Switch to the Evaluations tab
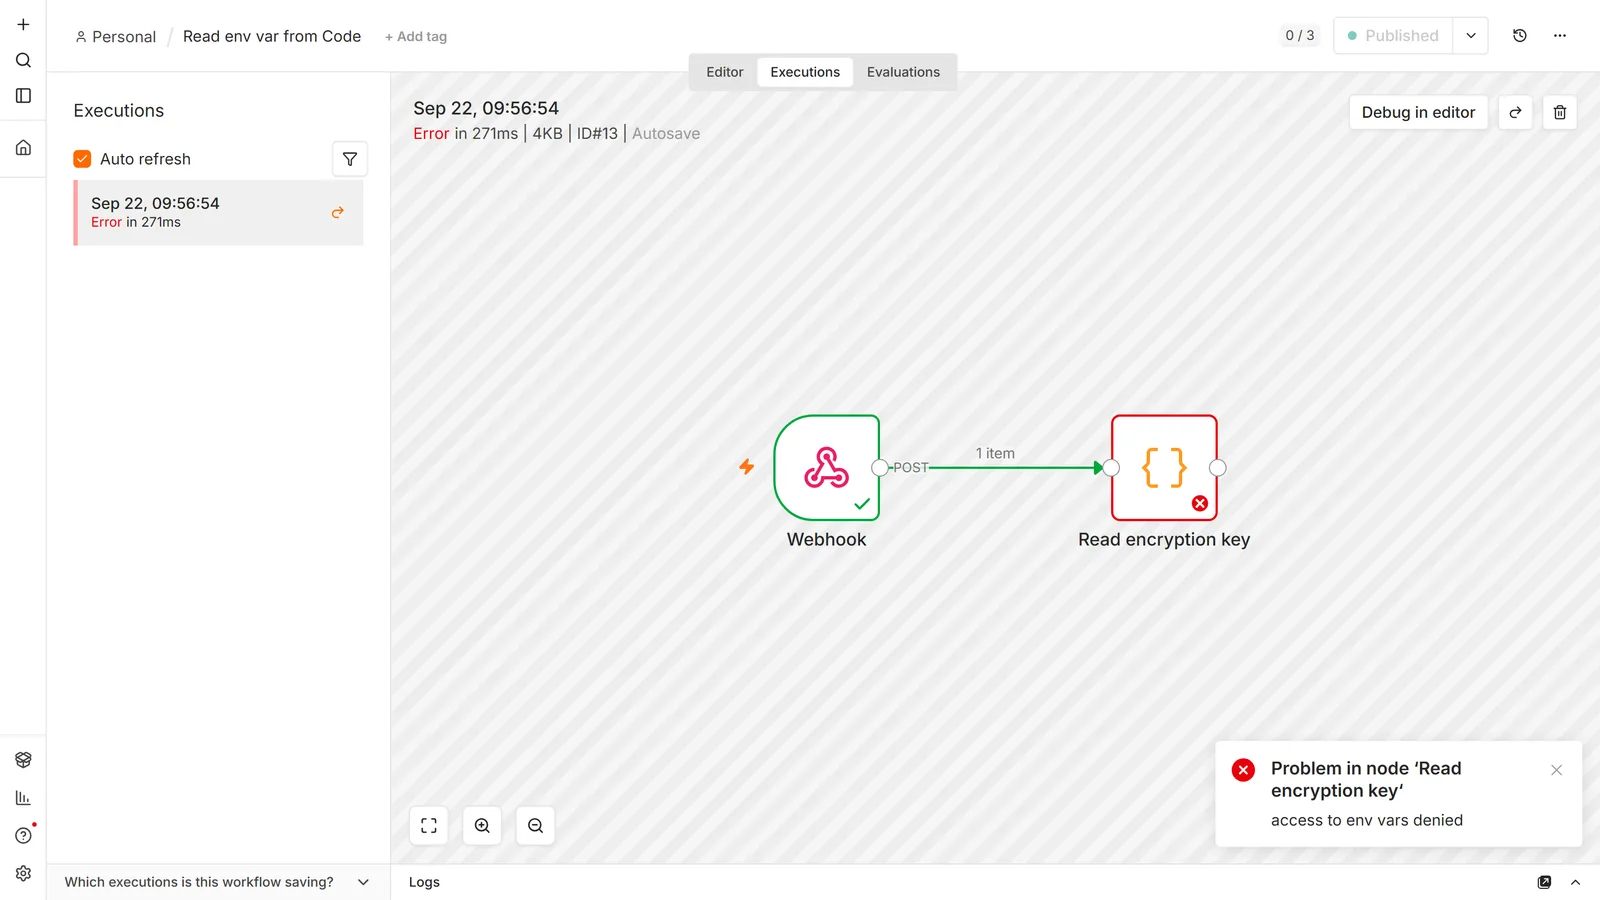Viewport: 1600px width, 900px height. click(903, 72)
